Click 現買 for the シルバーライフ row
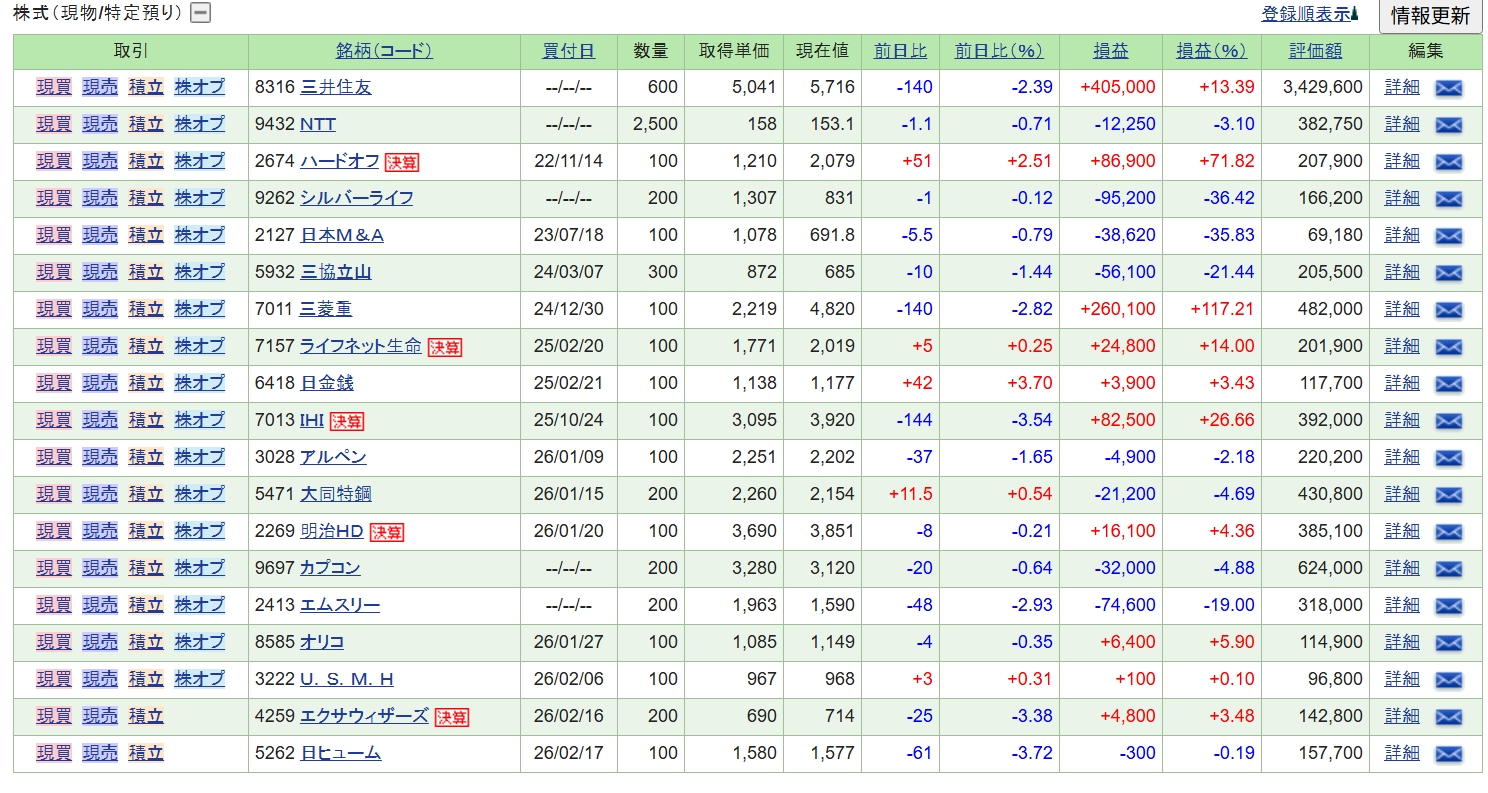Image resolution: width=1488 pixels, height=793 pixels. (54, 198)
